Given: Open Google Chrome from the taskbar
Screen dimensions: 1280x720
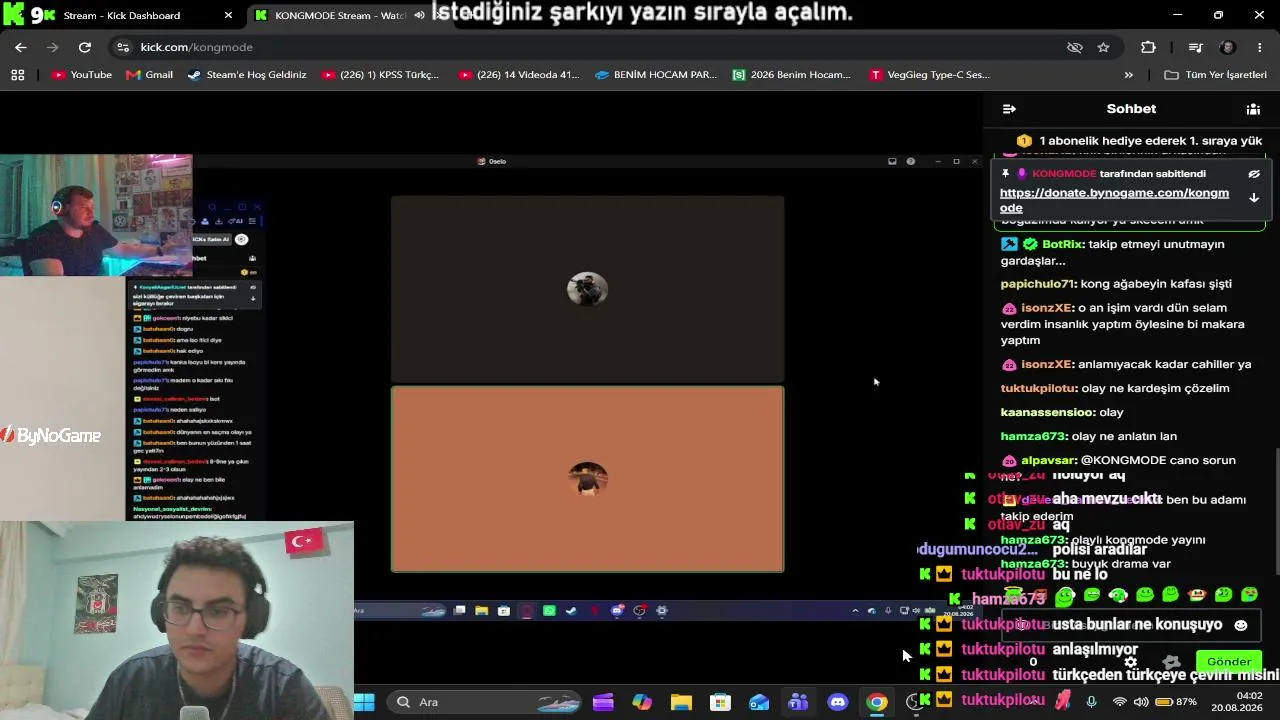Looking at the screenshot, I should tap(876, 702).
